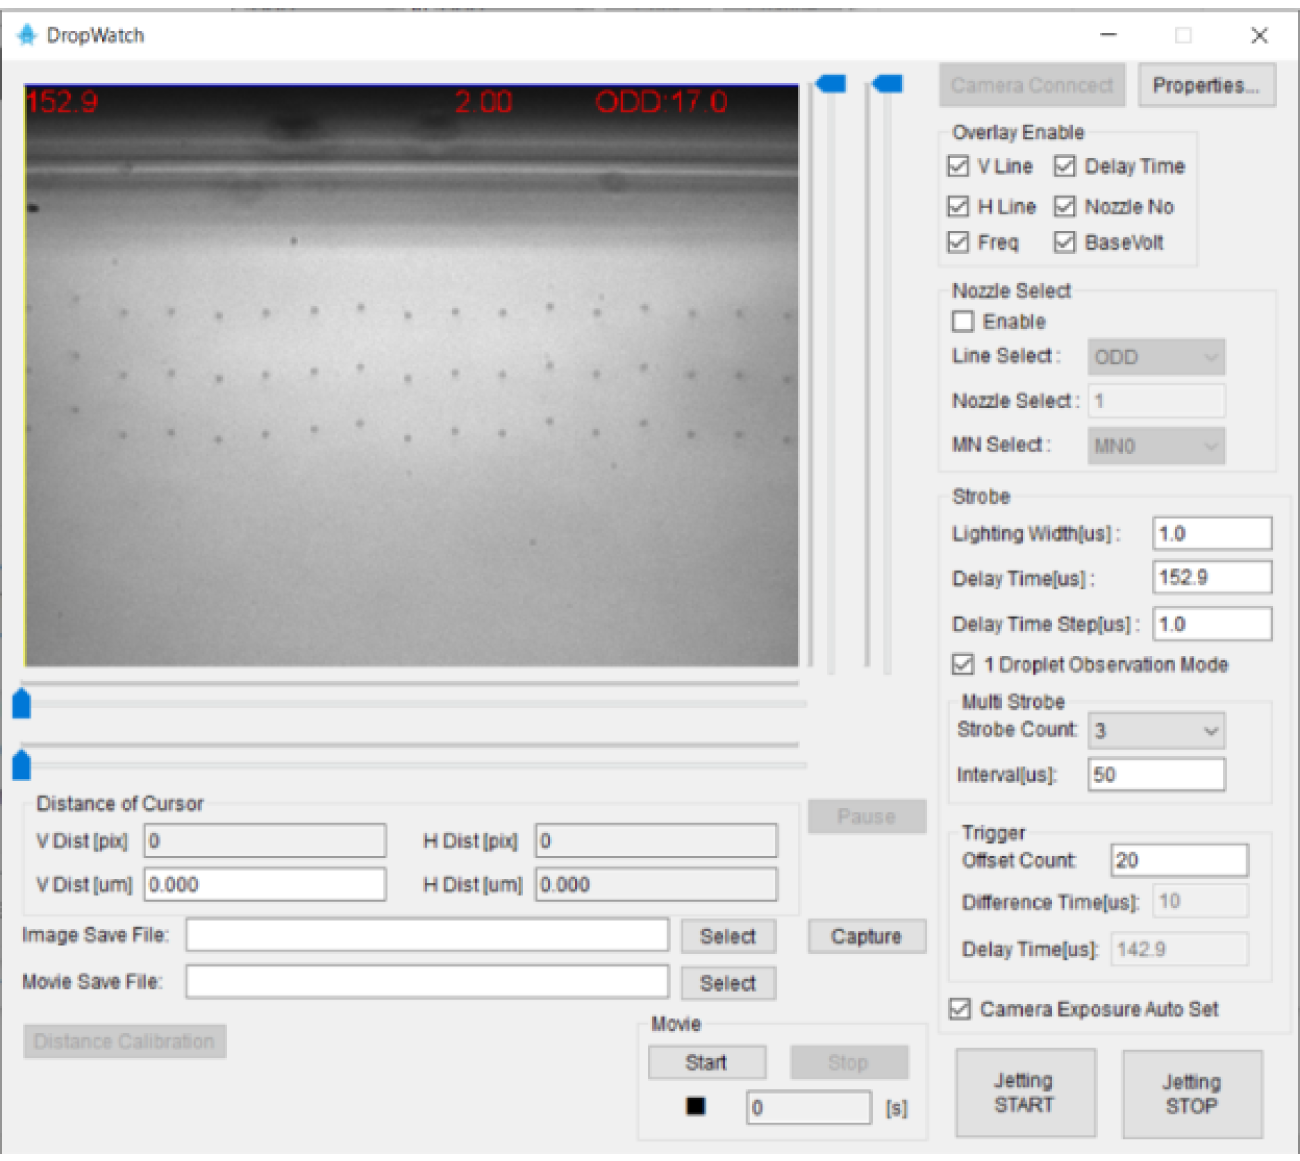This screenshot has width=1300, height=1161.
Task: Start the movie recording
Action: pyautogui.click(x=707, y=1062)
